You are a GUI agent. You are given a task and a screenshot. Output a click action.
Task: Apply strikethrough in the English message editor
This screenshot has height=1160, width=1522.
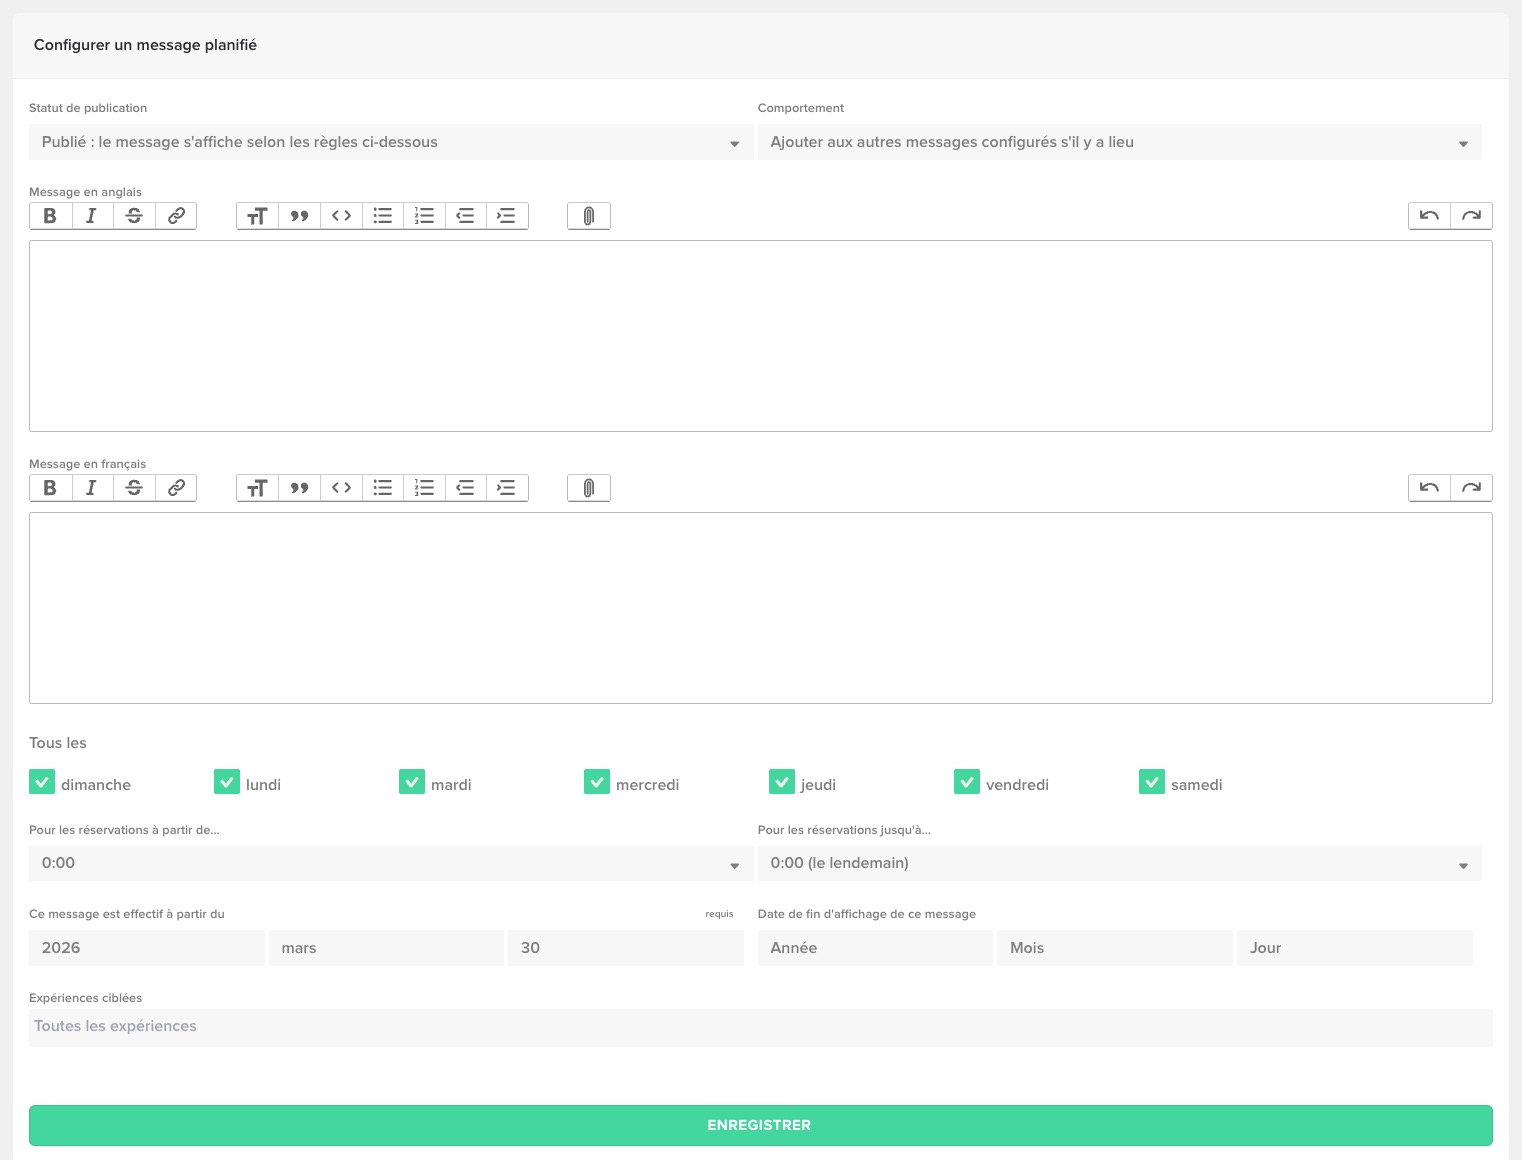click(x=134, y=216)
